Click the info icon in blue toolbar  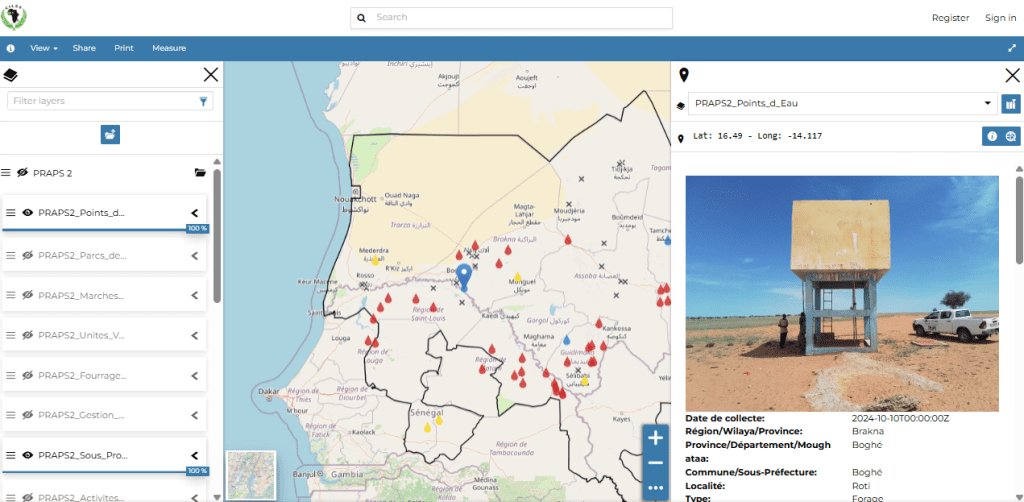pos(11,48)
